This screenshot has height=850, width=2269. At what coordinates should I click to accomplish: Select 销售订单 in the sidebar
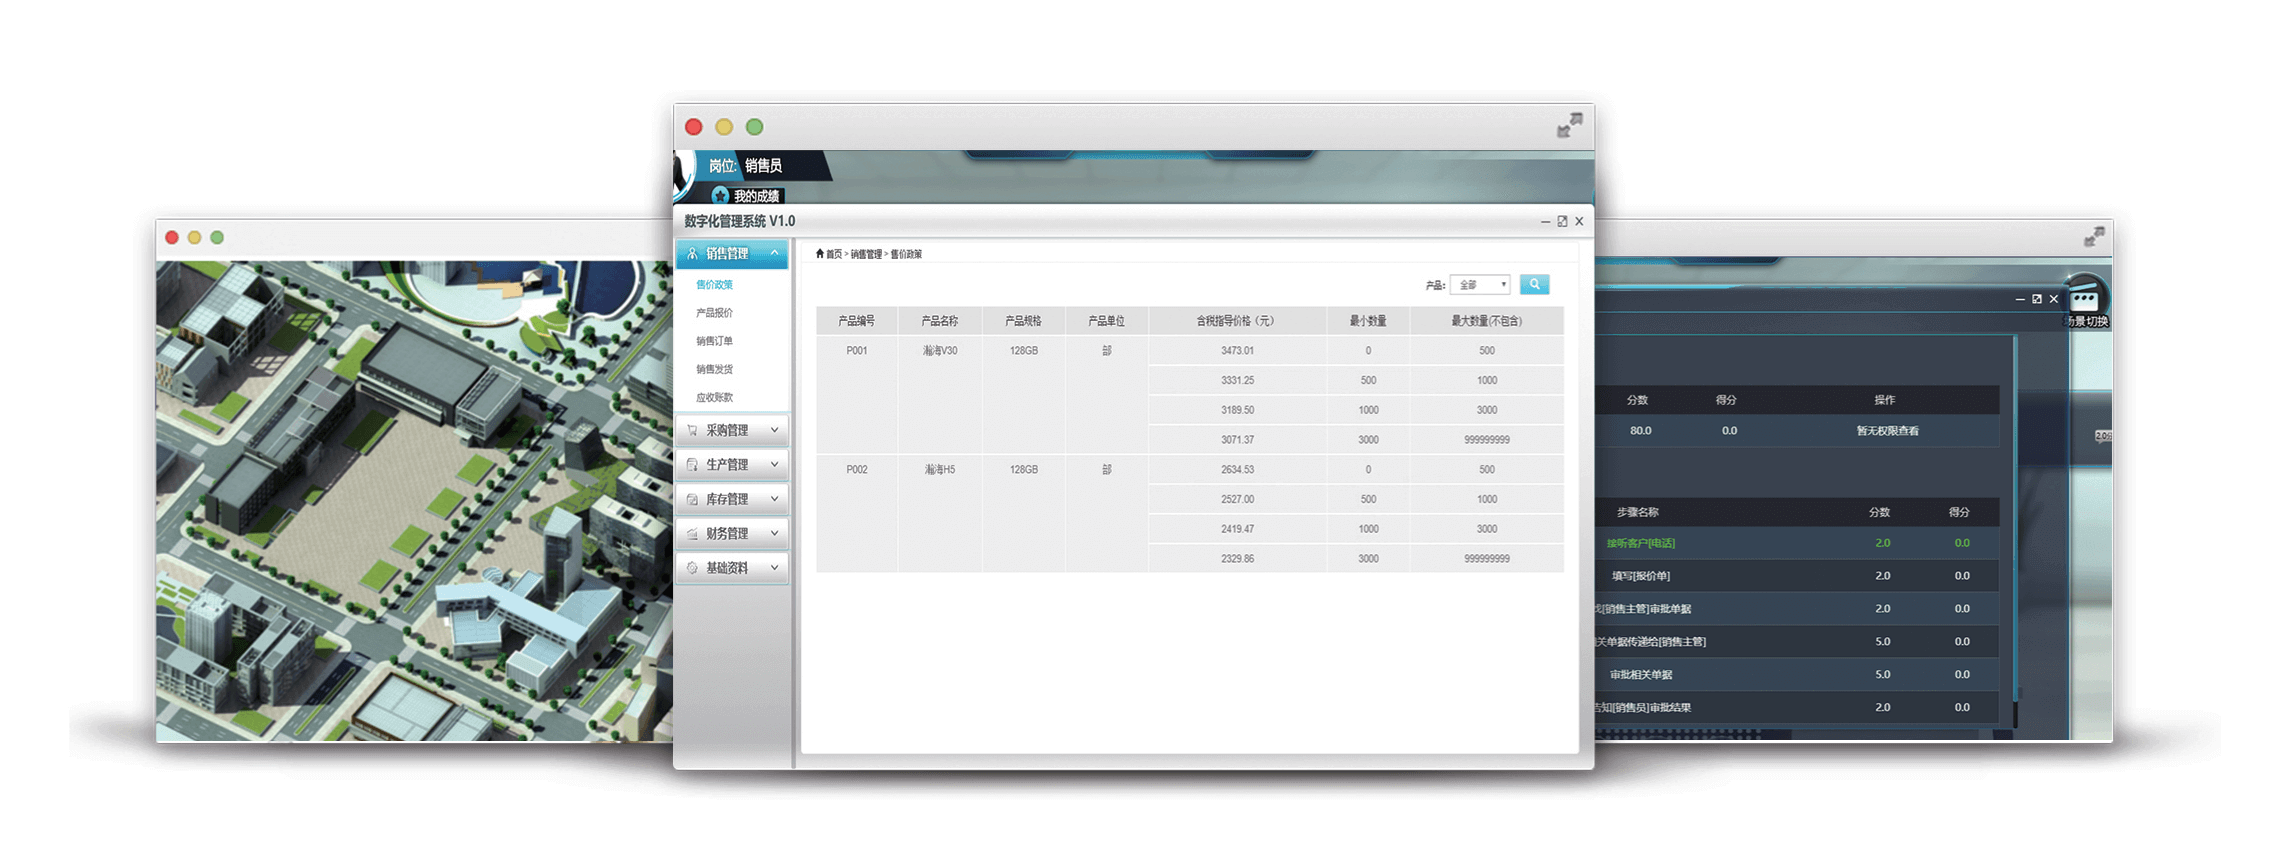tap(714, 341)
